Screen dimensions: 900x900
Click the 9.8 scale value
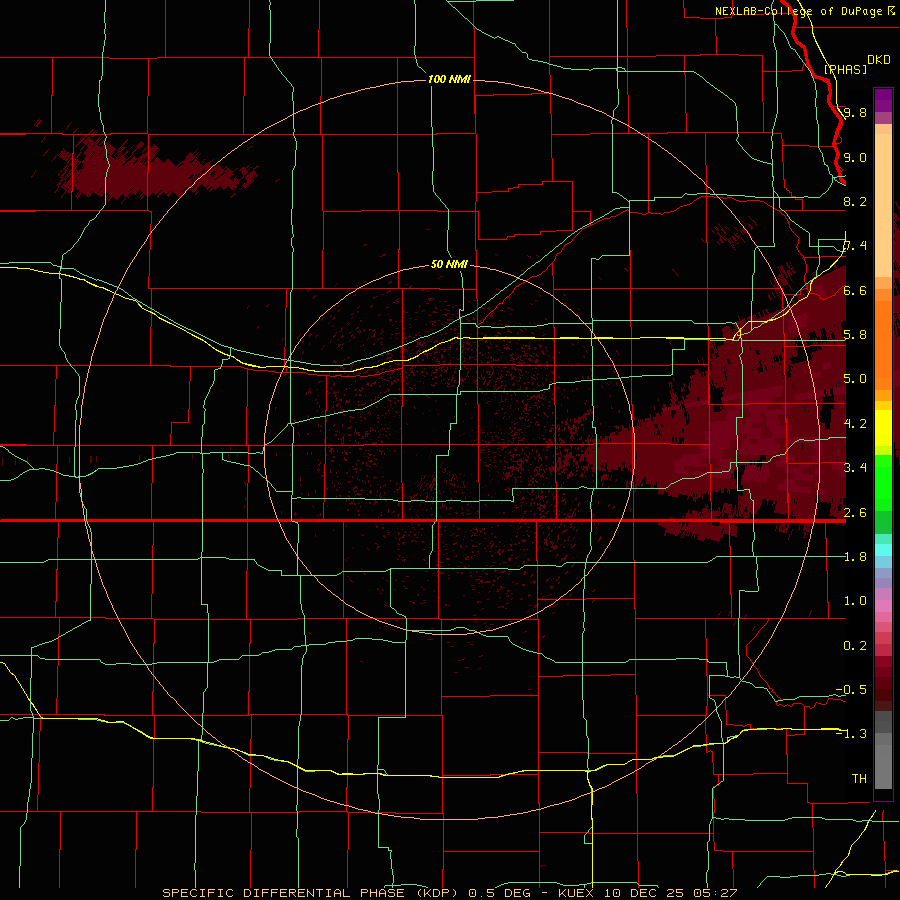coord(855,112)
